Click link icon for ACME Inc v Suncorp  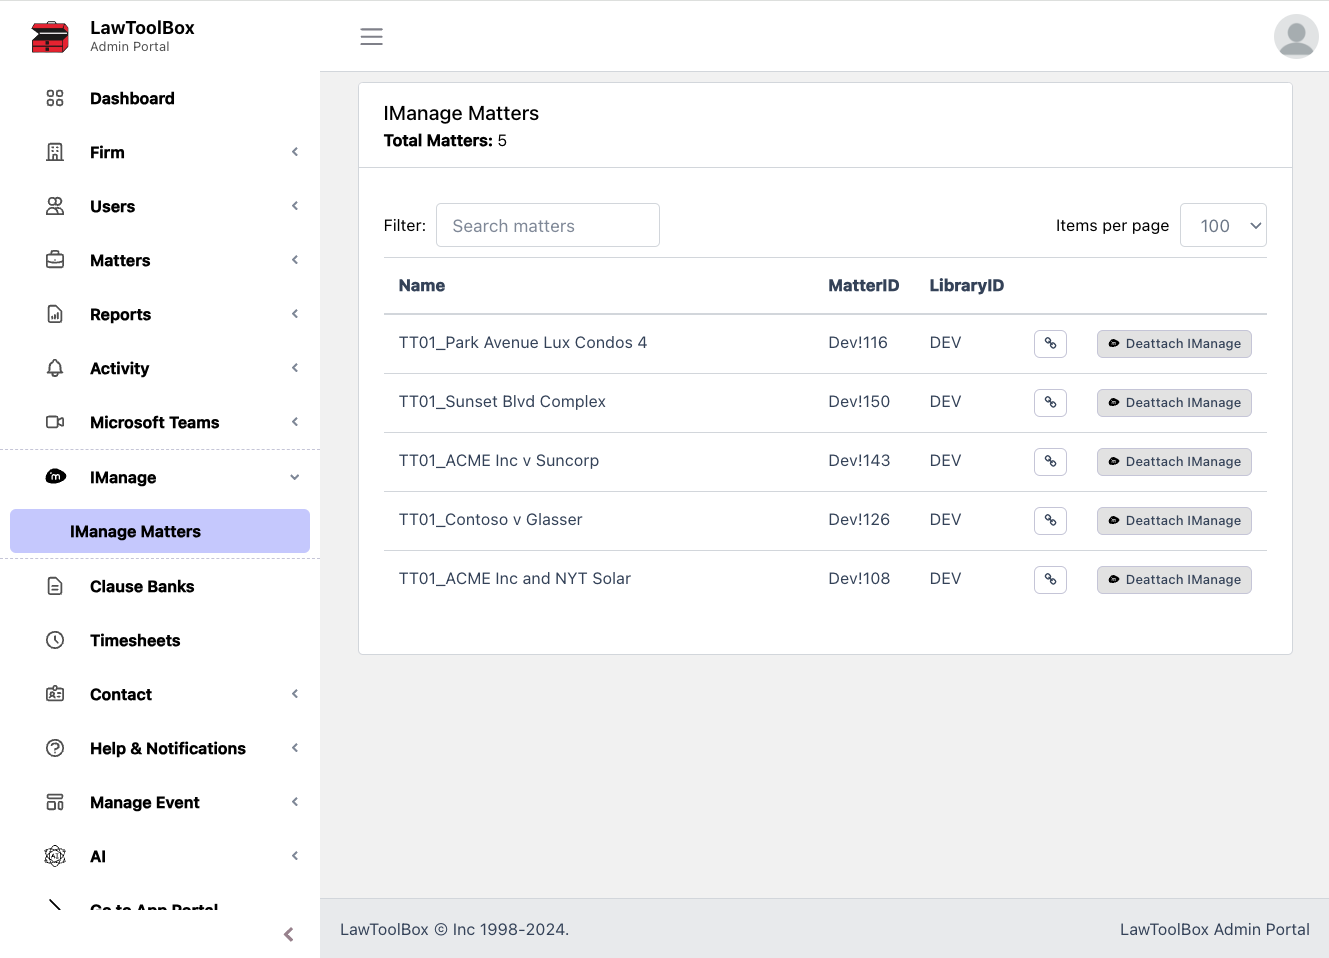coord(1050,461)
